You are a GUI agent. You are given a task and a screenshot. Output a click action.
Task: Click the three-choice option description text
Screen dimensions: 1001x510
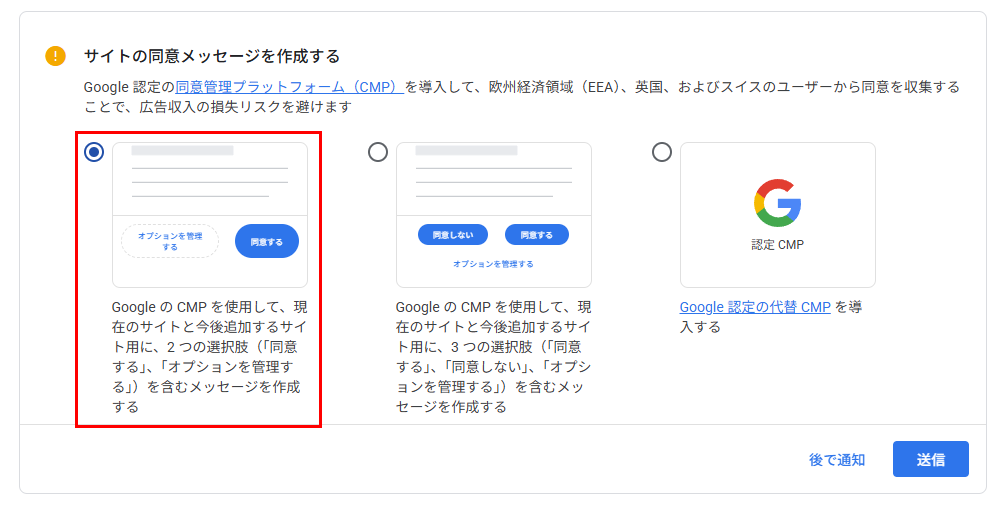[x=493, y=357]
